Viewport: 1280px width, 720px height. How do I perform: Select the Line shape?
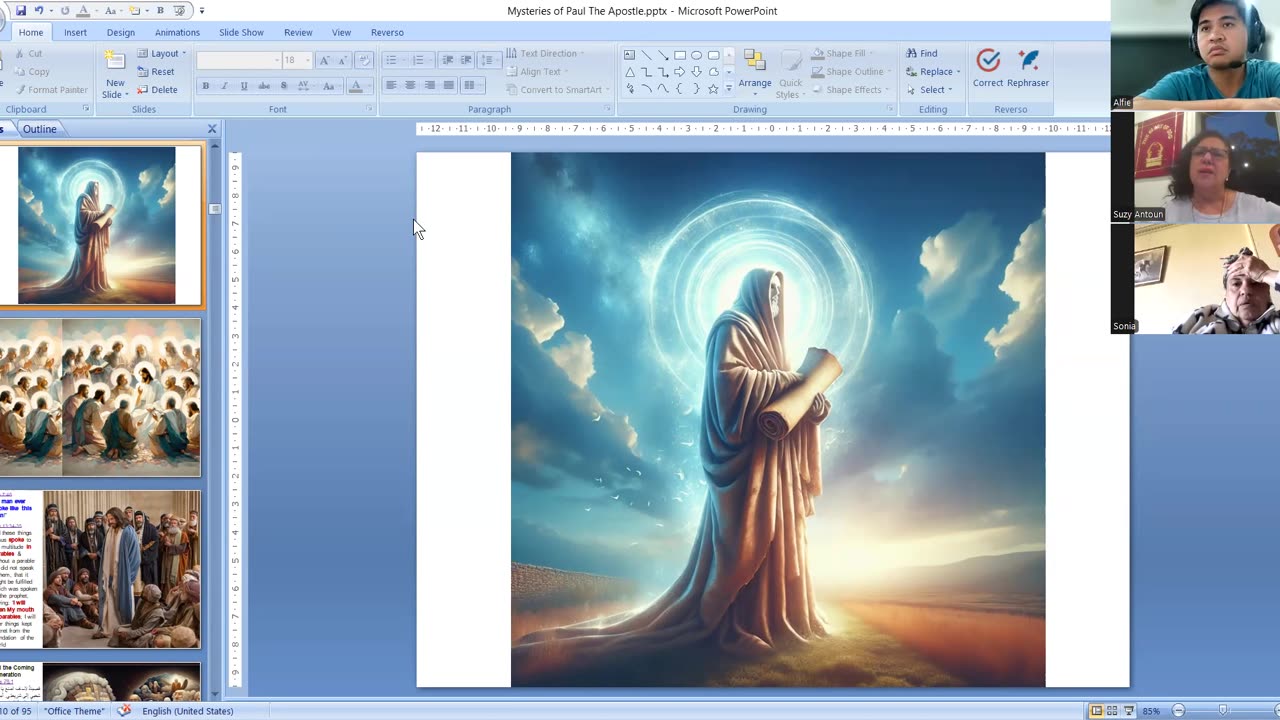coord(646,55)
